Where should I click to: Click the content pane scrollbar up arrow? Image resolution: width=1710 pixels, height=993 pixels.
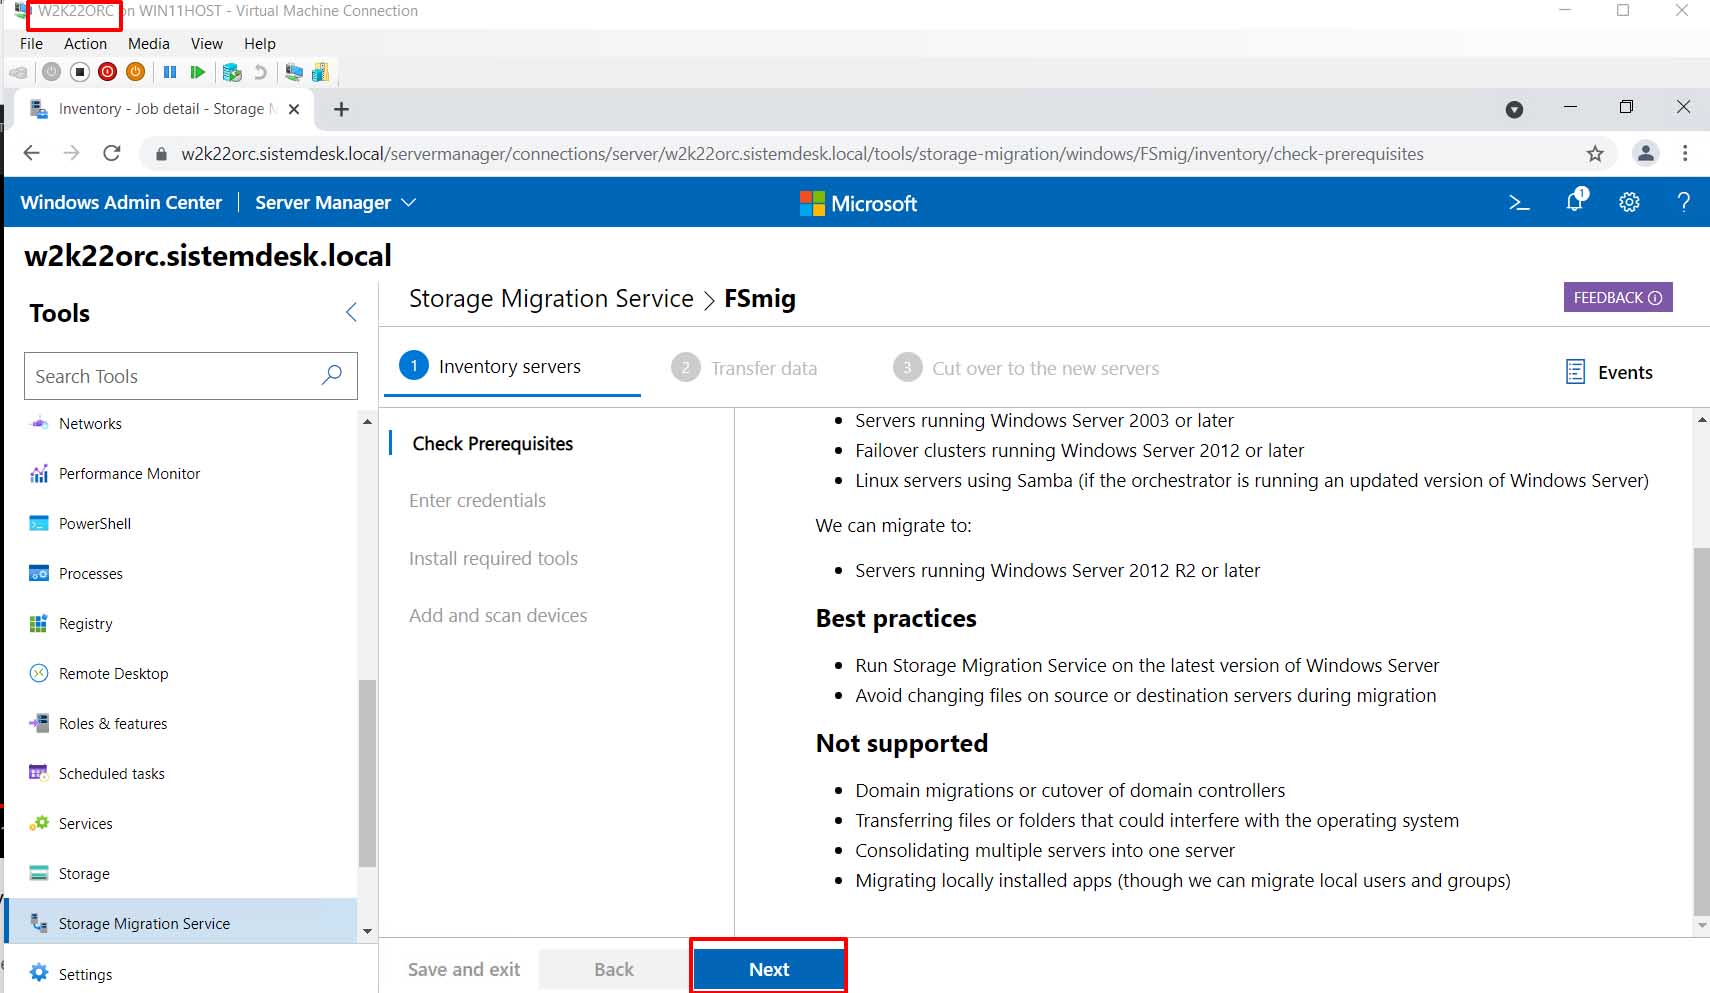pyautogui.click(x=1702, y=420)
